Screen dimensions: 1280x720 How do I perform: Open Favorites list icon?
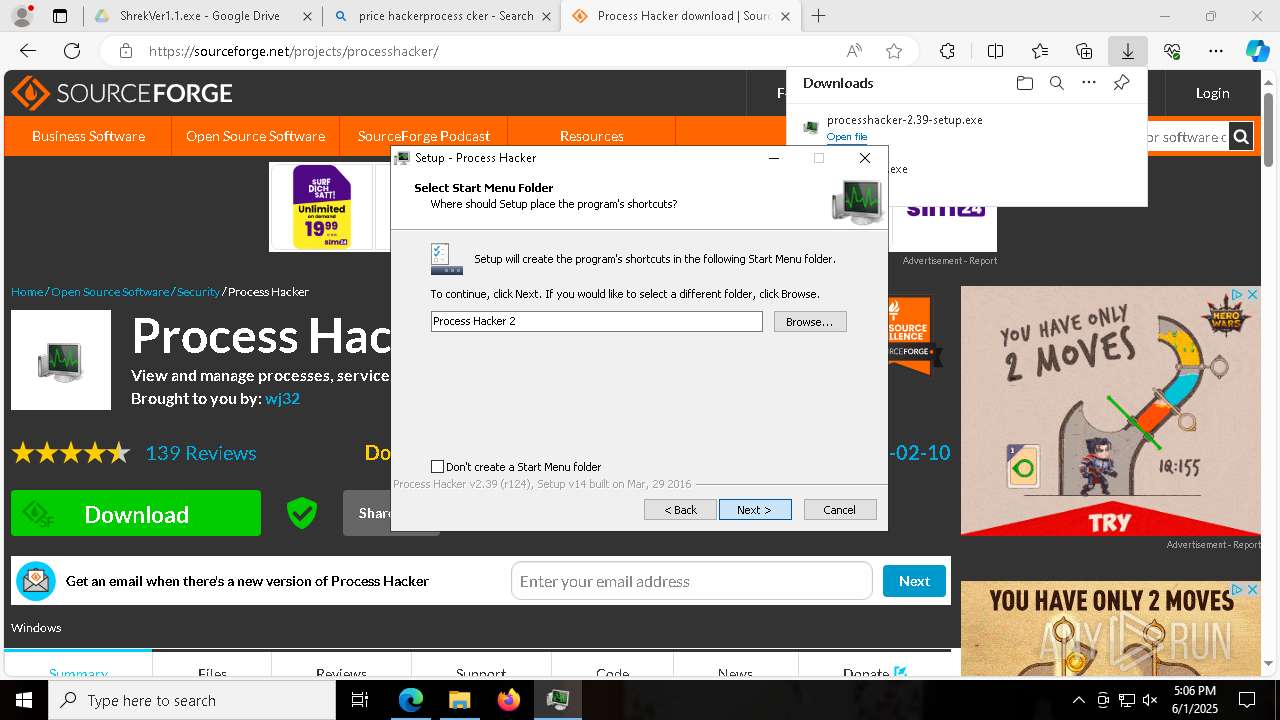pos(1040,51)
